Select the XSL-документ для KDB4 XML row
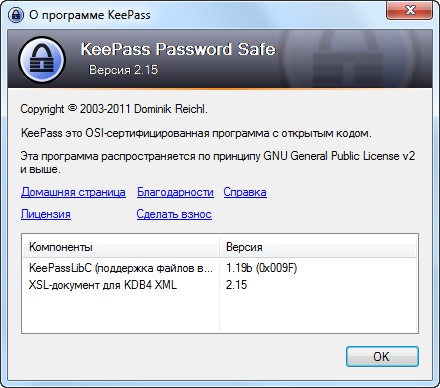This screenshot has width=440, height=388. pos(220,285)
